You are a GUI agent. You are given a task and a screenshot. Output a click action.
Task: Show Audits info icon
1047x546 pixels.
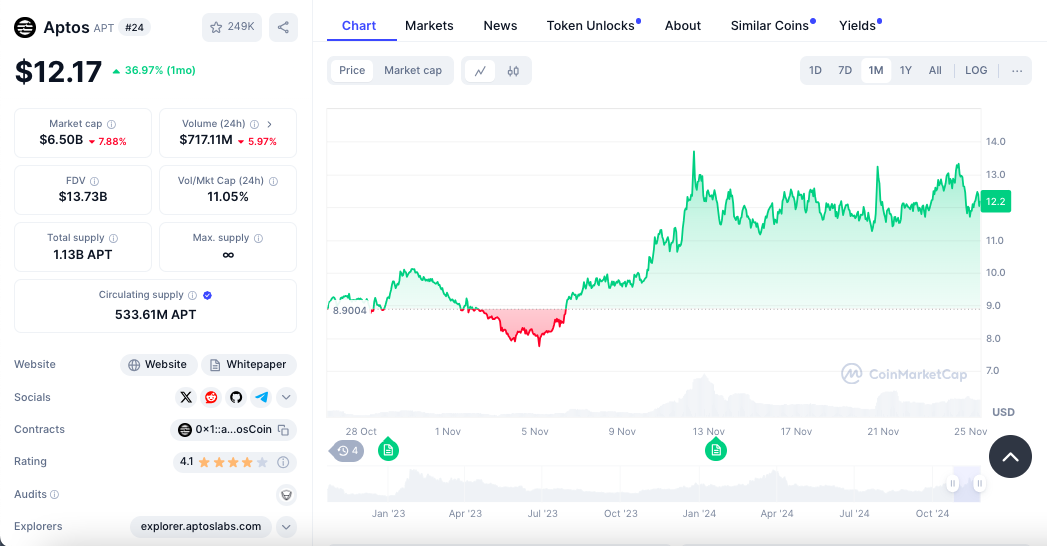(55, 495)
